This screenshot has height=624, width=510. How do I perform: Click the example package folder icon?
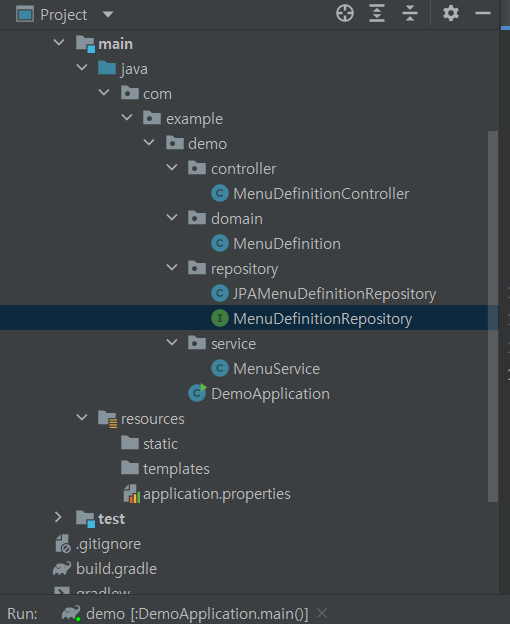[x=152, y=118]
